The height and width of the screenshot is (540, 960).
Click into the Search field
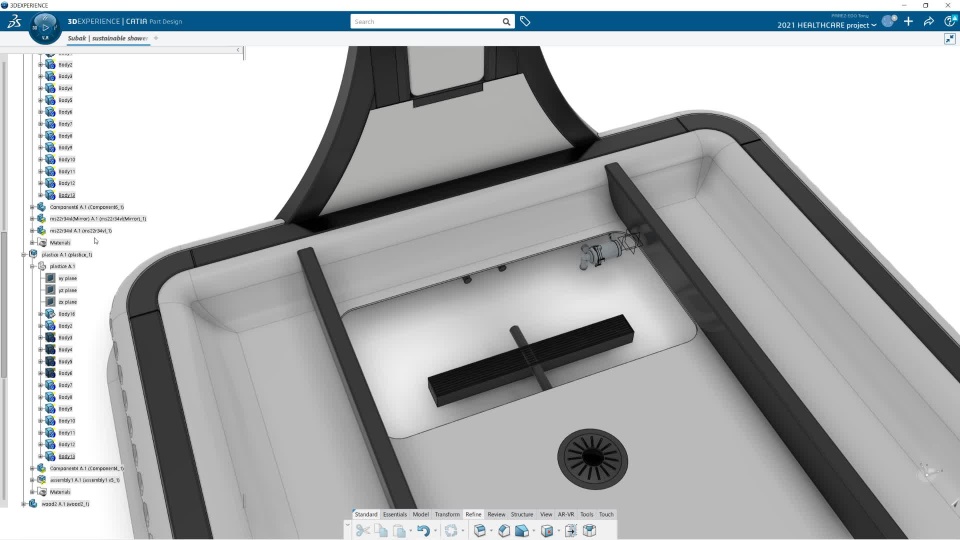(426, 21)
